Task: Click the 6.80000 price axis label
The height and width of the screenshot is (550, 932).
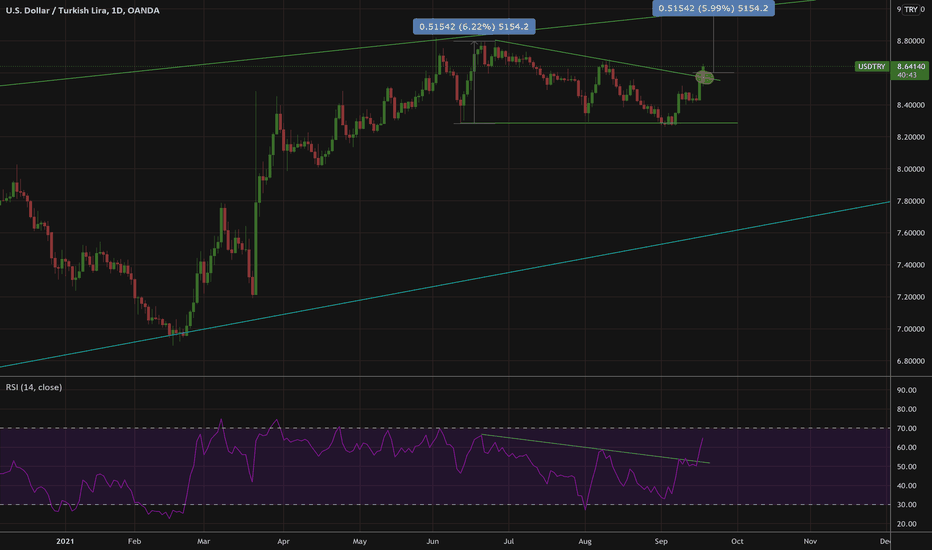Action: coord(910,362)
